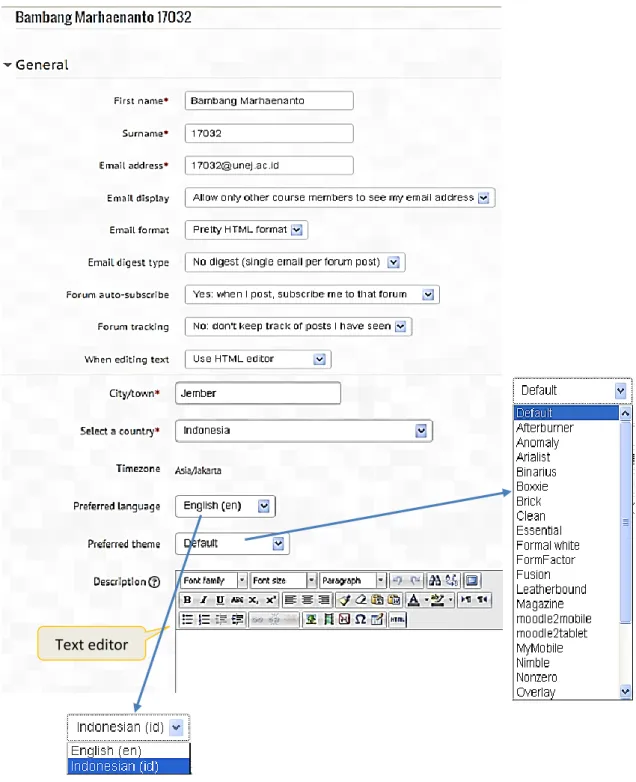Align text left

coord(290,600)
